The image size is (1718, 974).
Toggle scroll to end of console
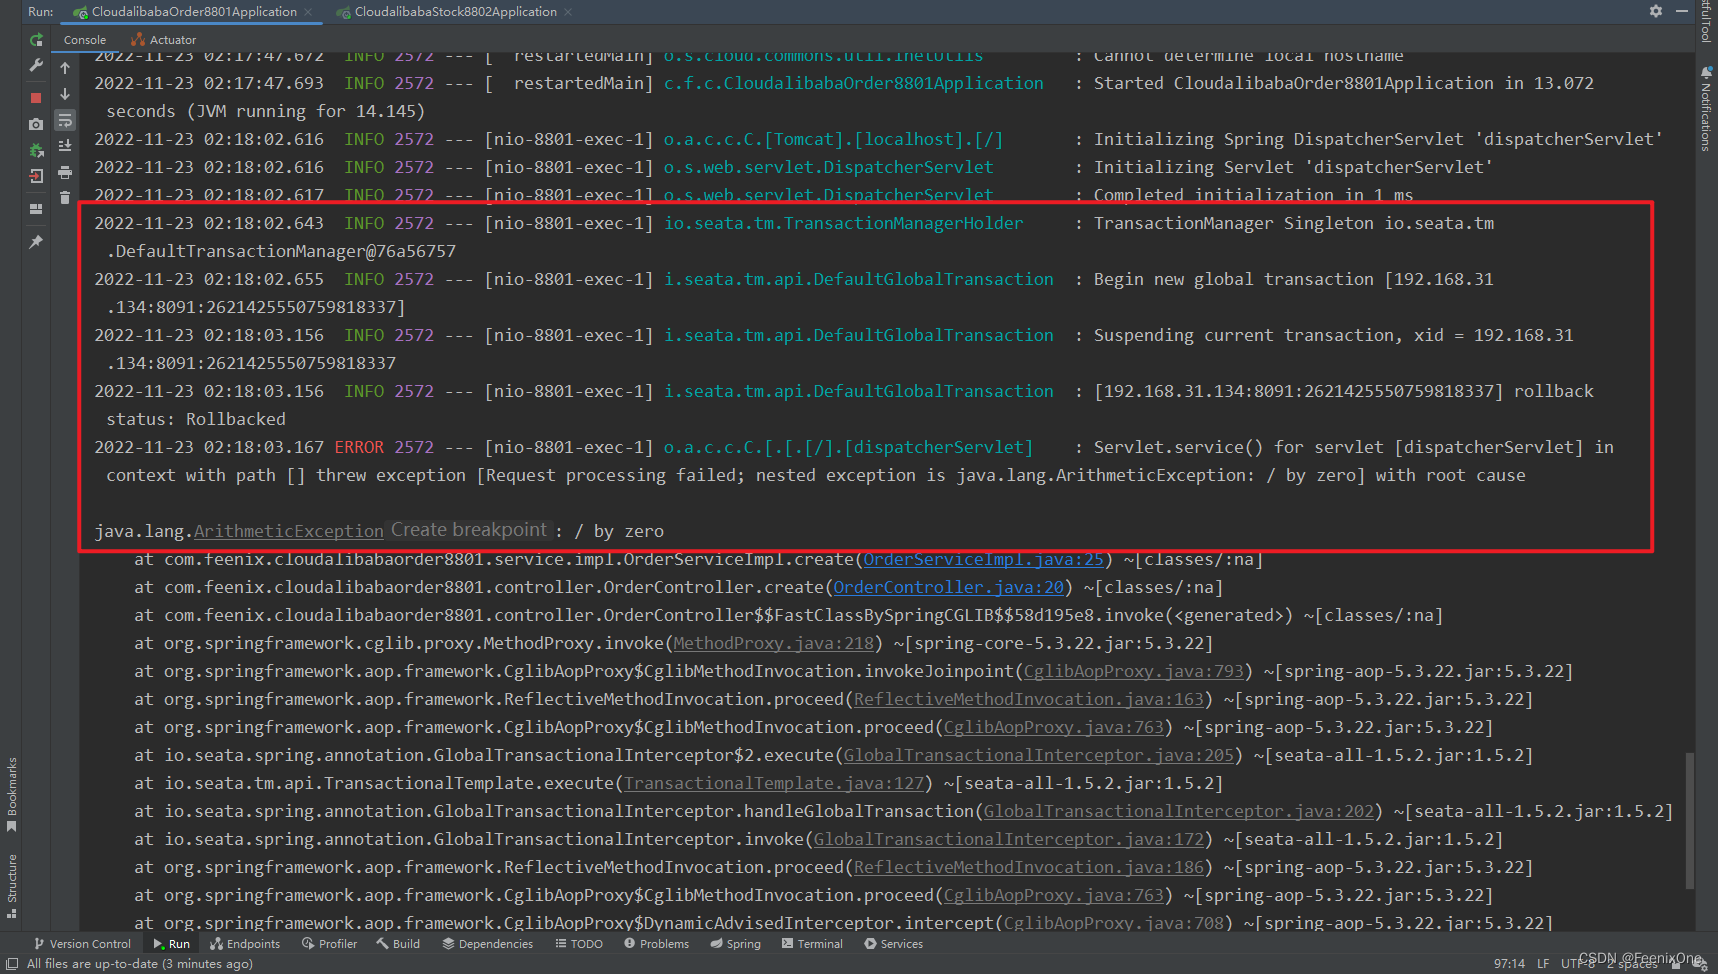[x=65, y=146]
